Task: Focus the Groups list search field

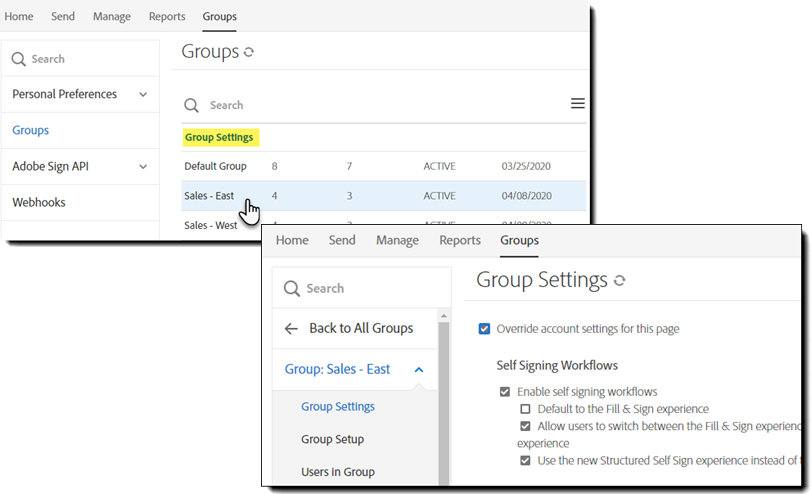Action: (383, 105)
